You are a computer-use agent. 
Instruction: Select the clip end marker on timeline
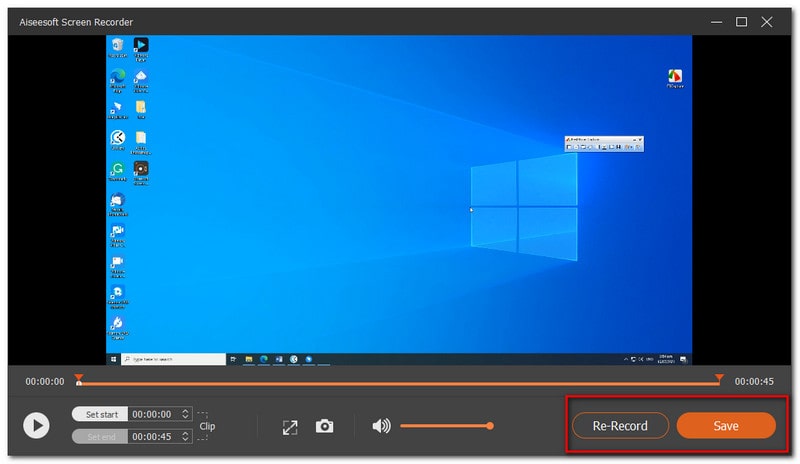(x=719, y=379)
